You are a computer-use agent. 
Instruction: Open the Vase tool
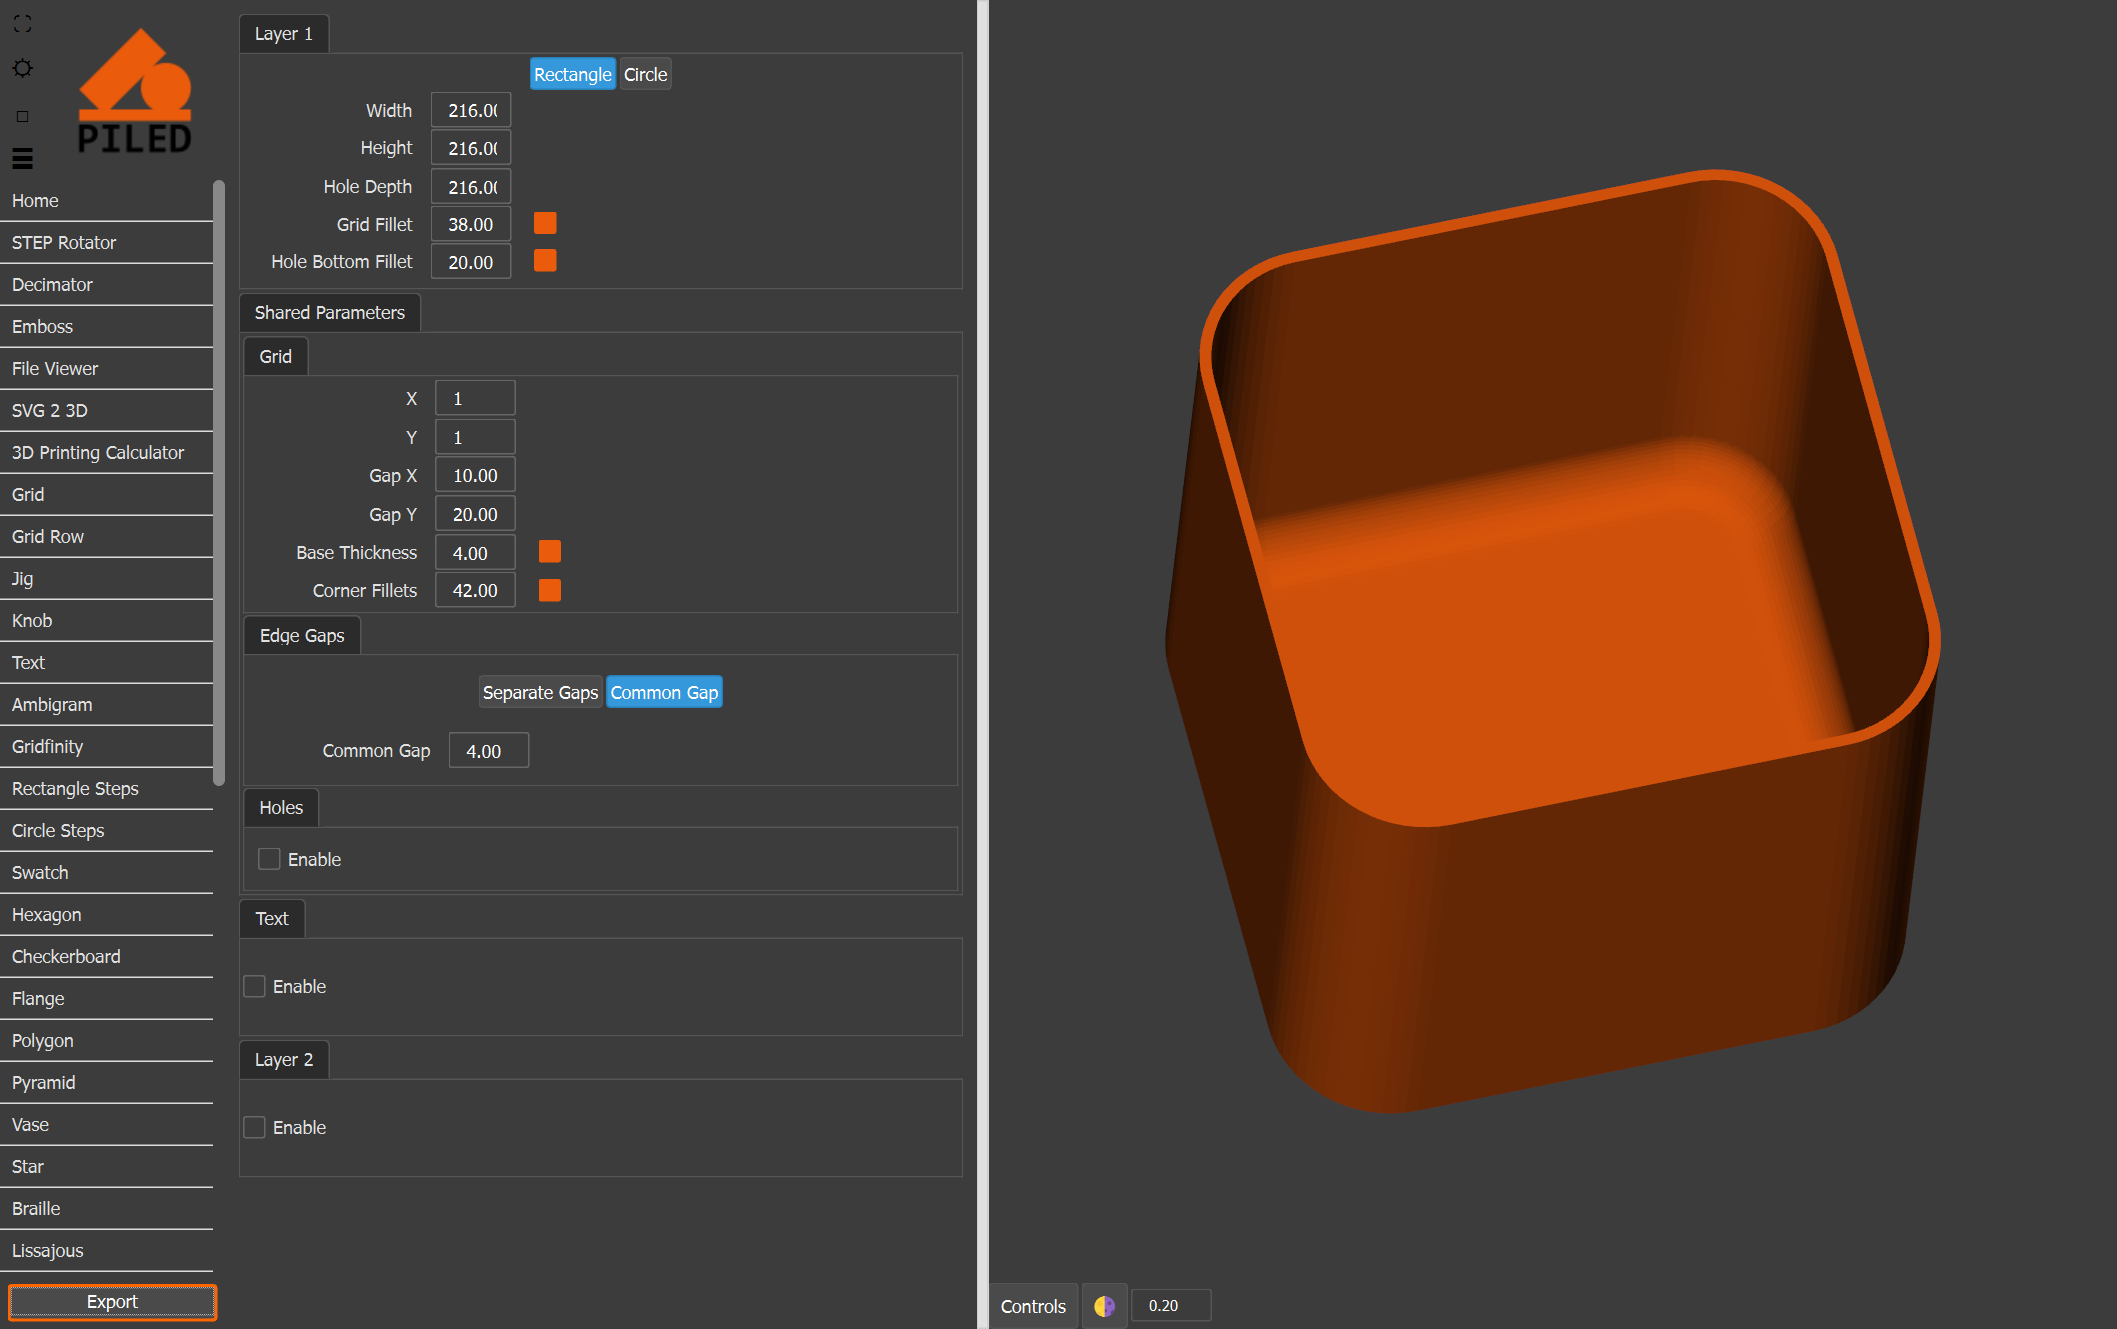pos(106,1125)
